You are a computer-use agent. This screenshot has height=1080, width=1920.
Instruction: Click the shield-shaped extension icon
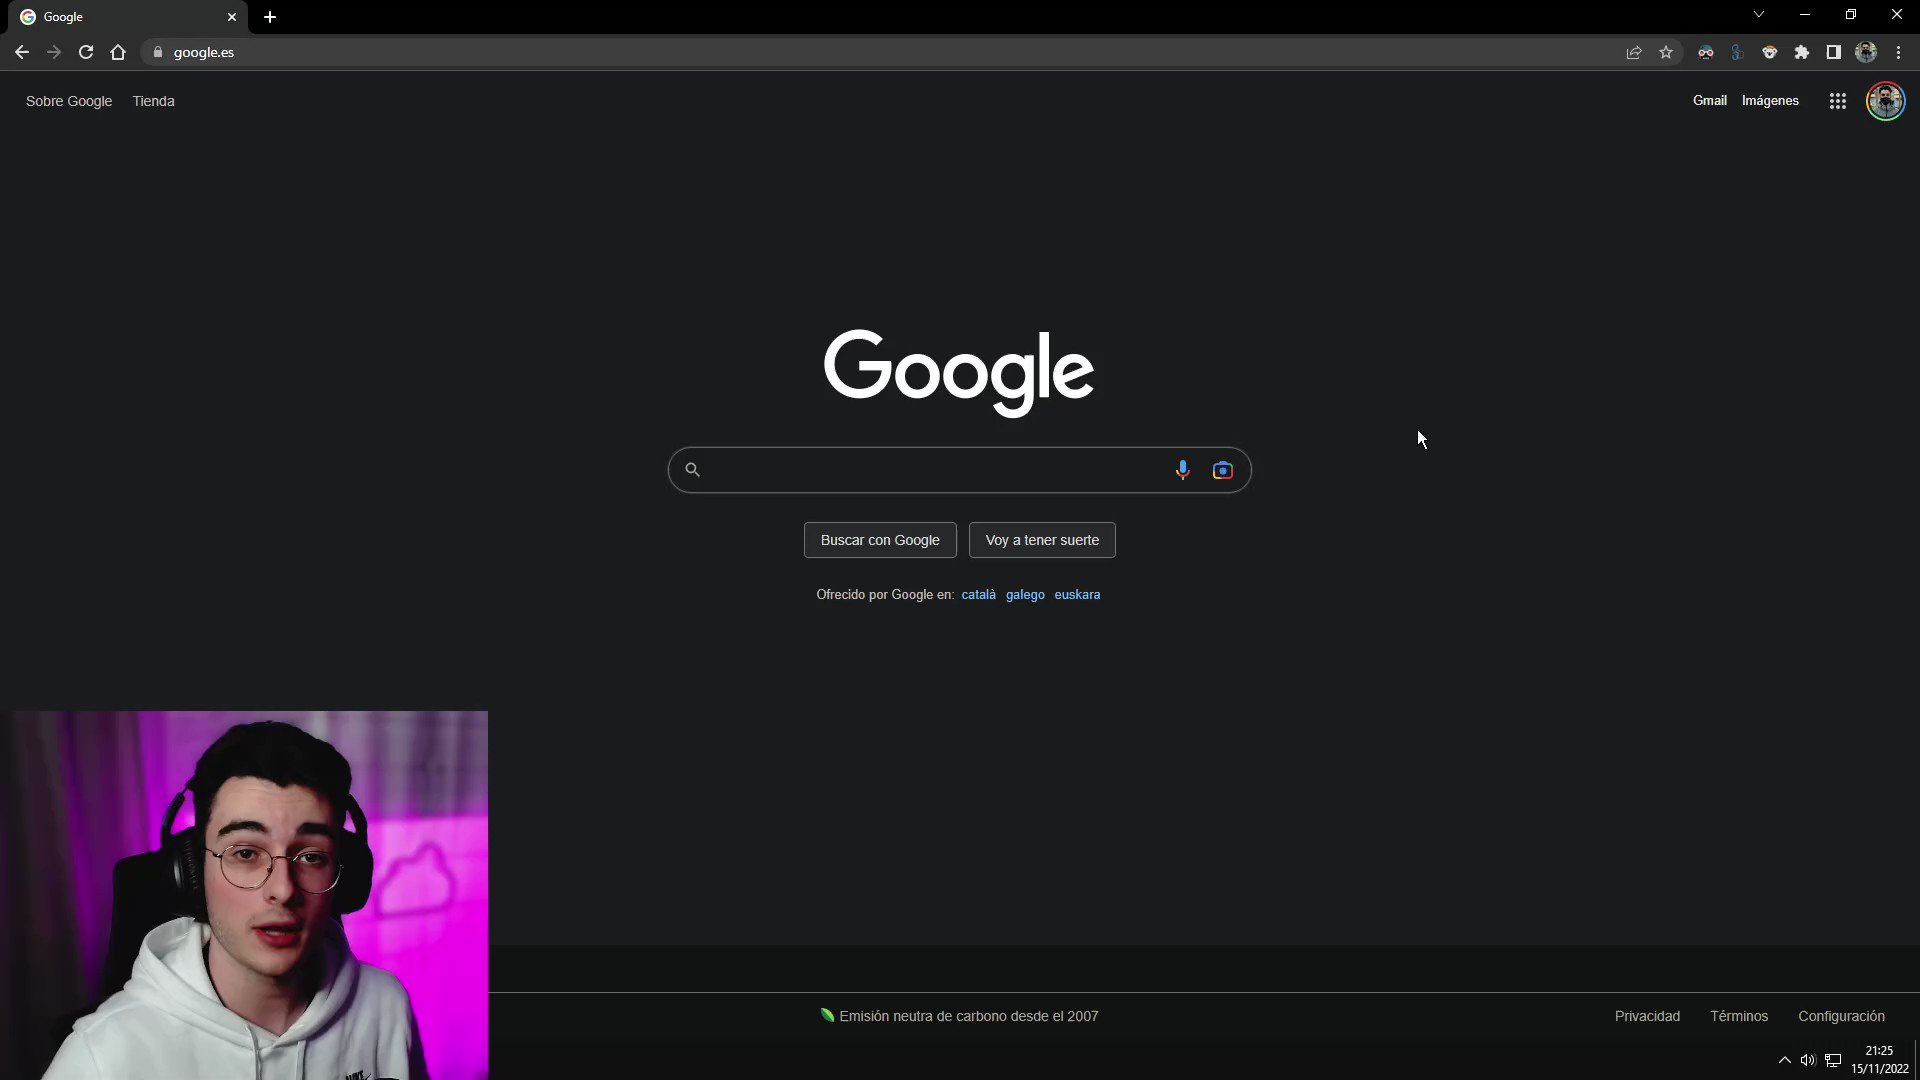point(1770,52)
